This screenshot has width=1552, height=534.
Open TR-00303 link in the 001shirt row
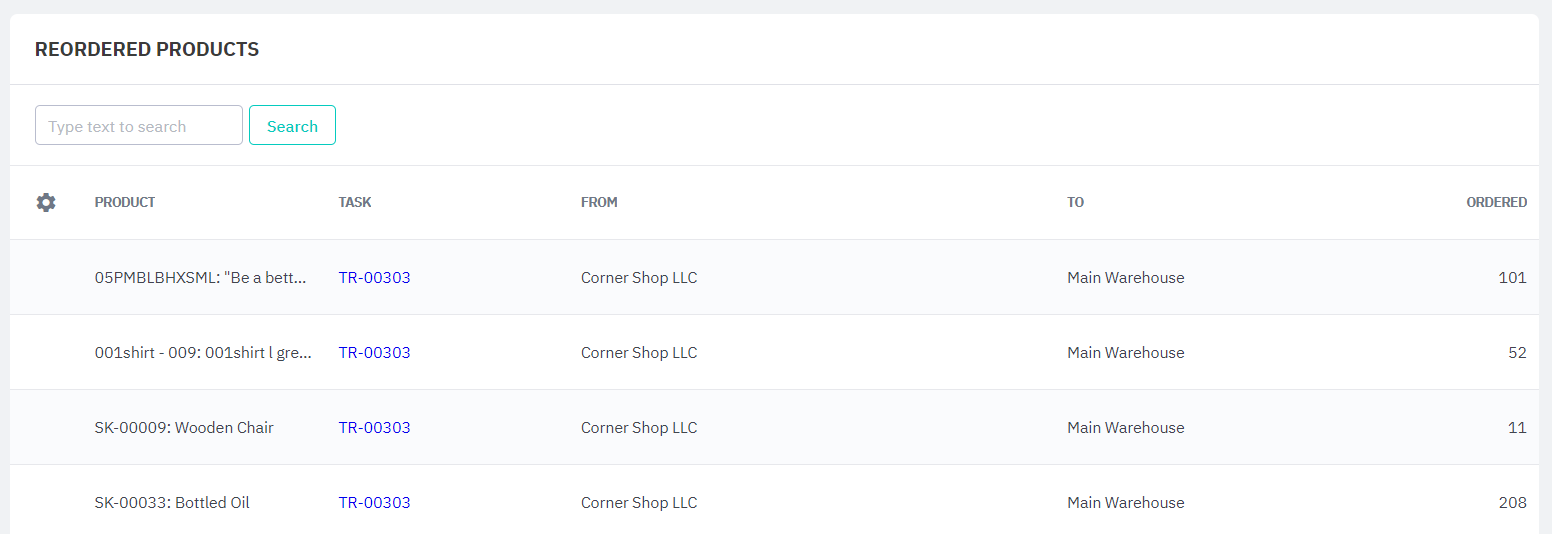(374, 353)
